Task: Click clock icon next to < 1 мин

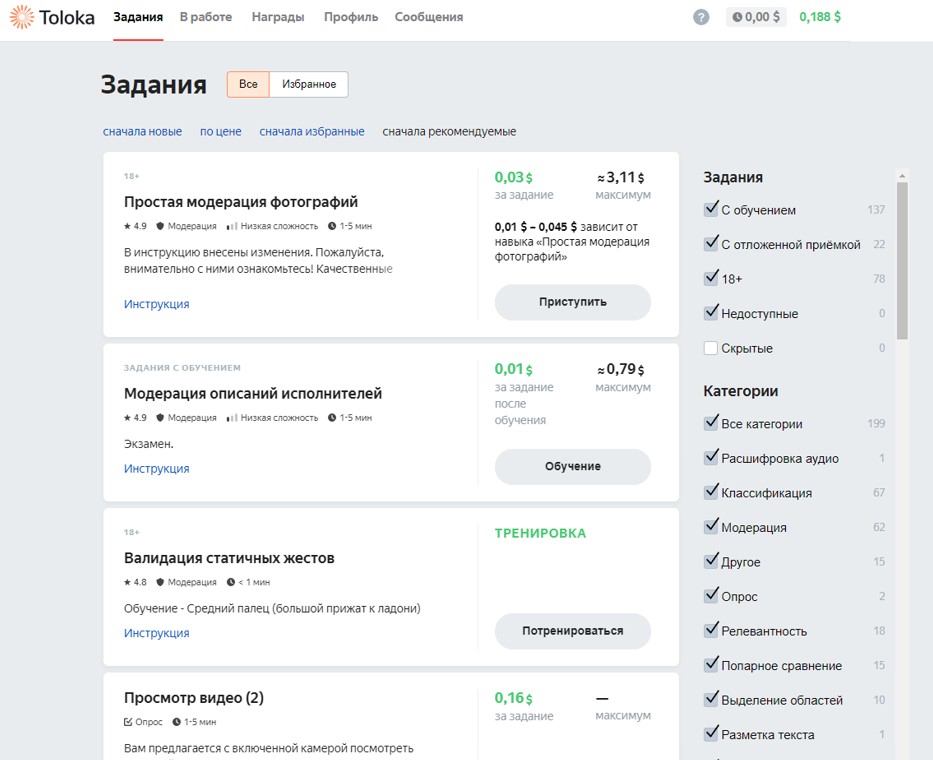Action: (x=231, y=582)
